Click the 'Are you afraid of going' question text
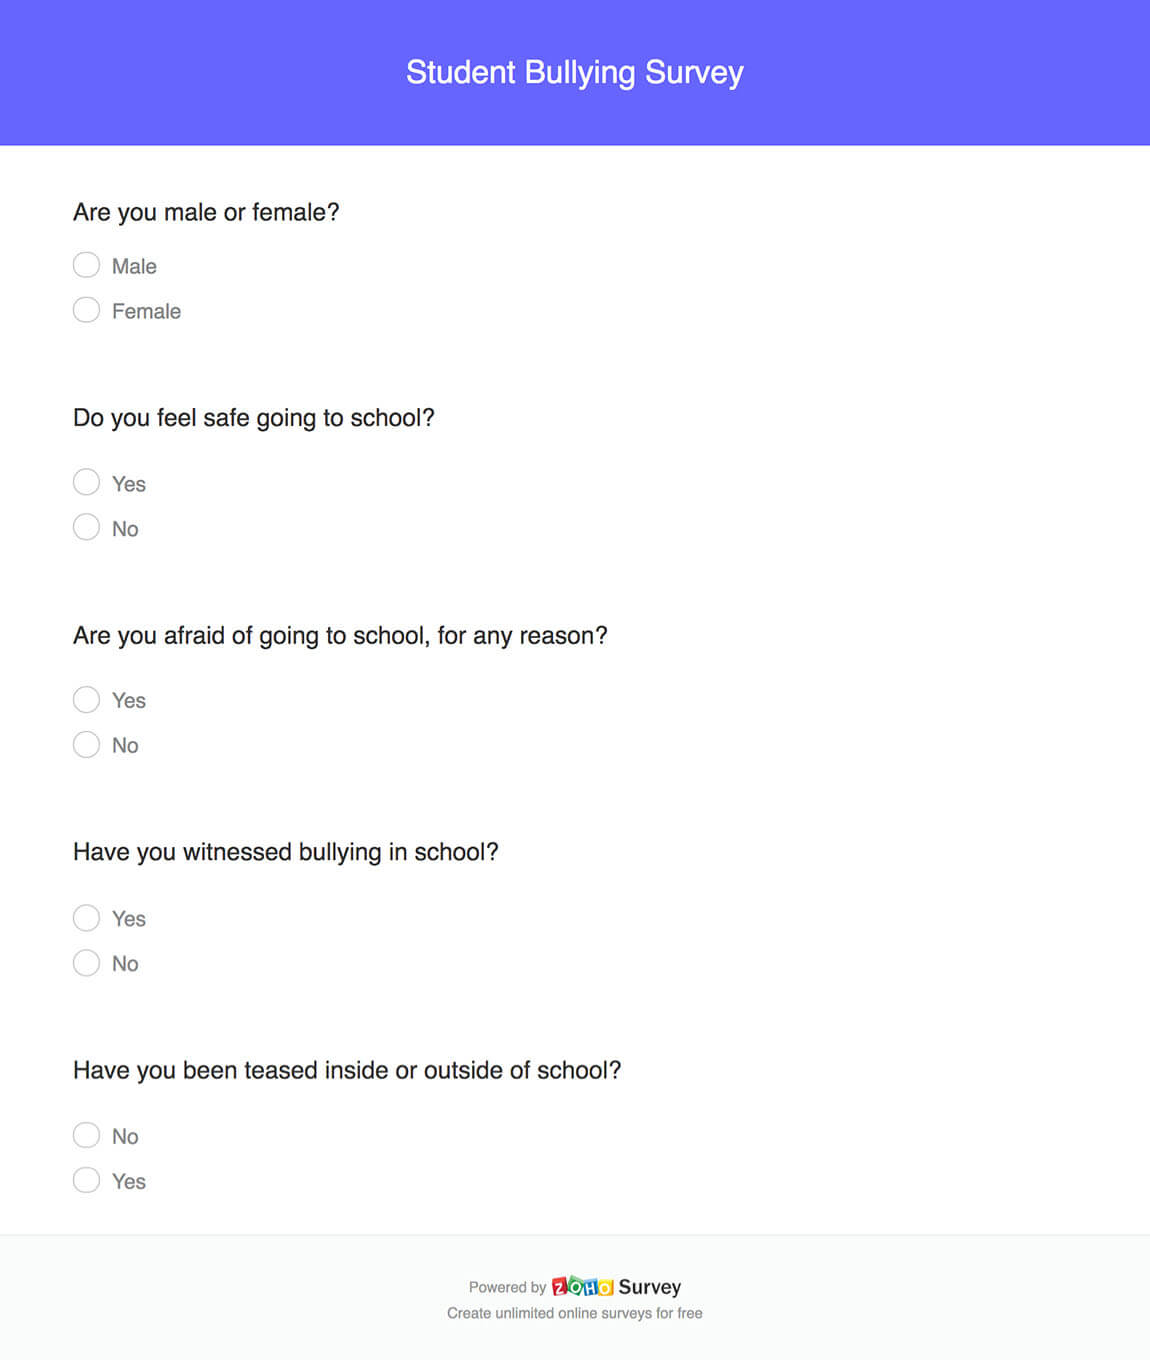Image resolution: width=1150 pixels, height=1360 pixels. coord(340,635)
